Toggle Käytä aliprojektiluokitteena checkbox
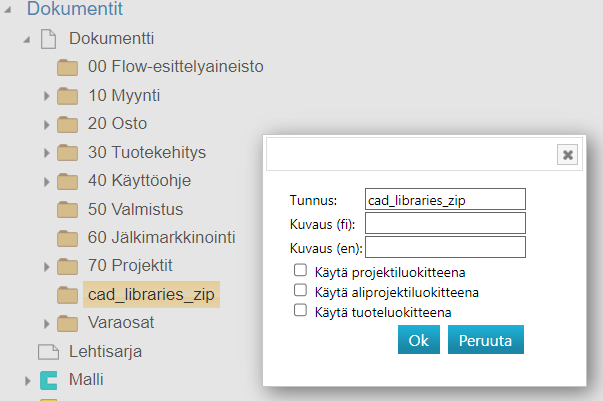This screenshot has height=401, width=603. click(299, 291)
